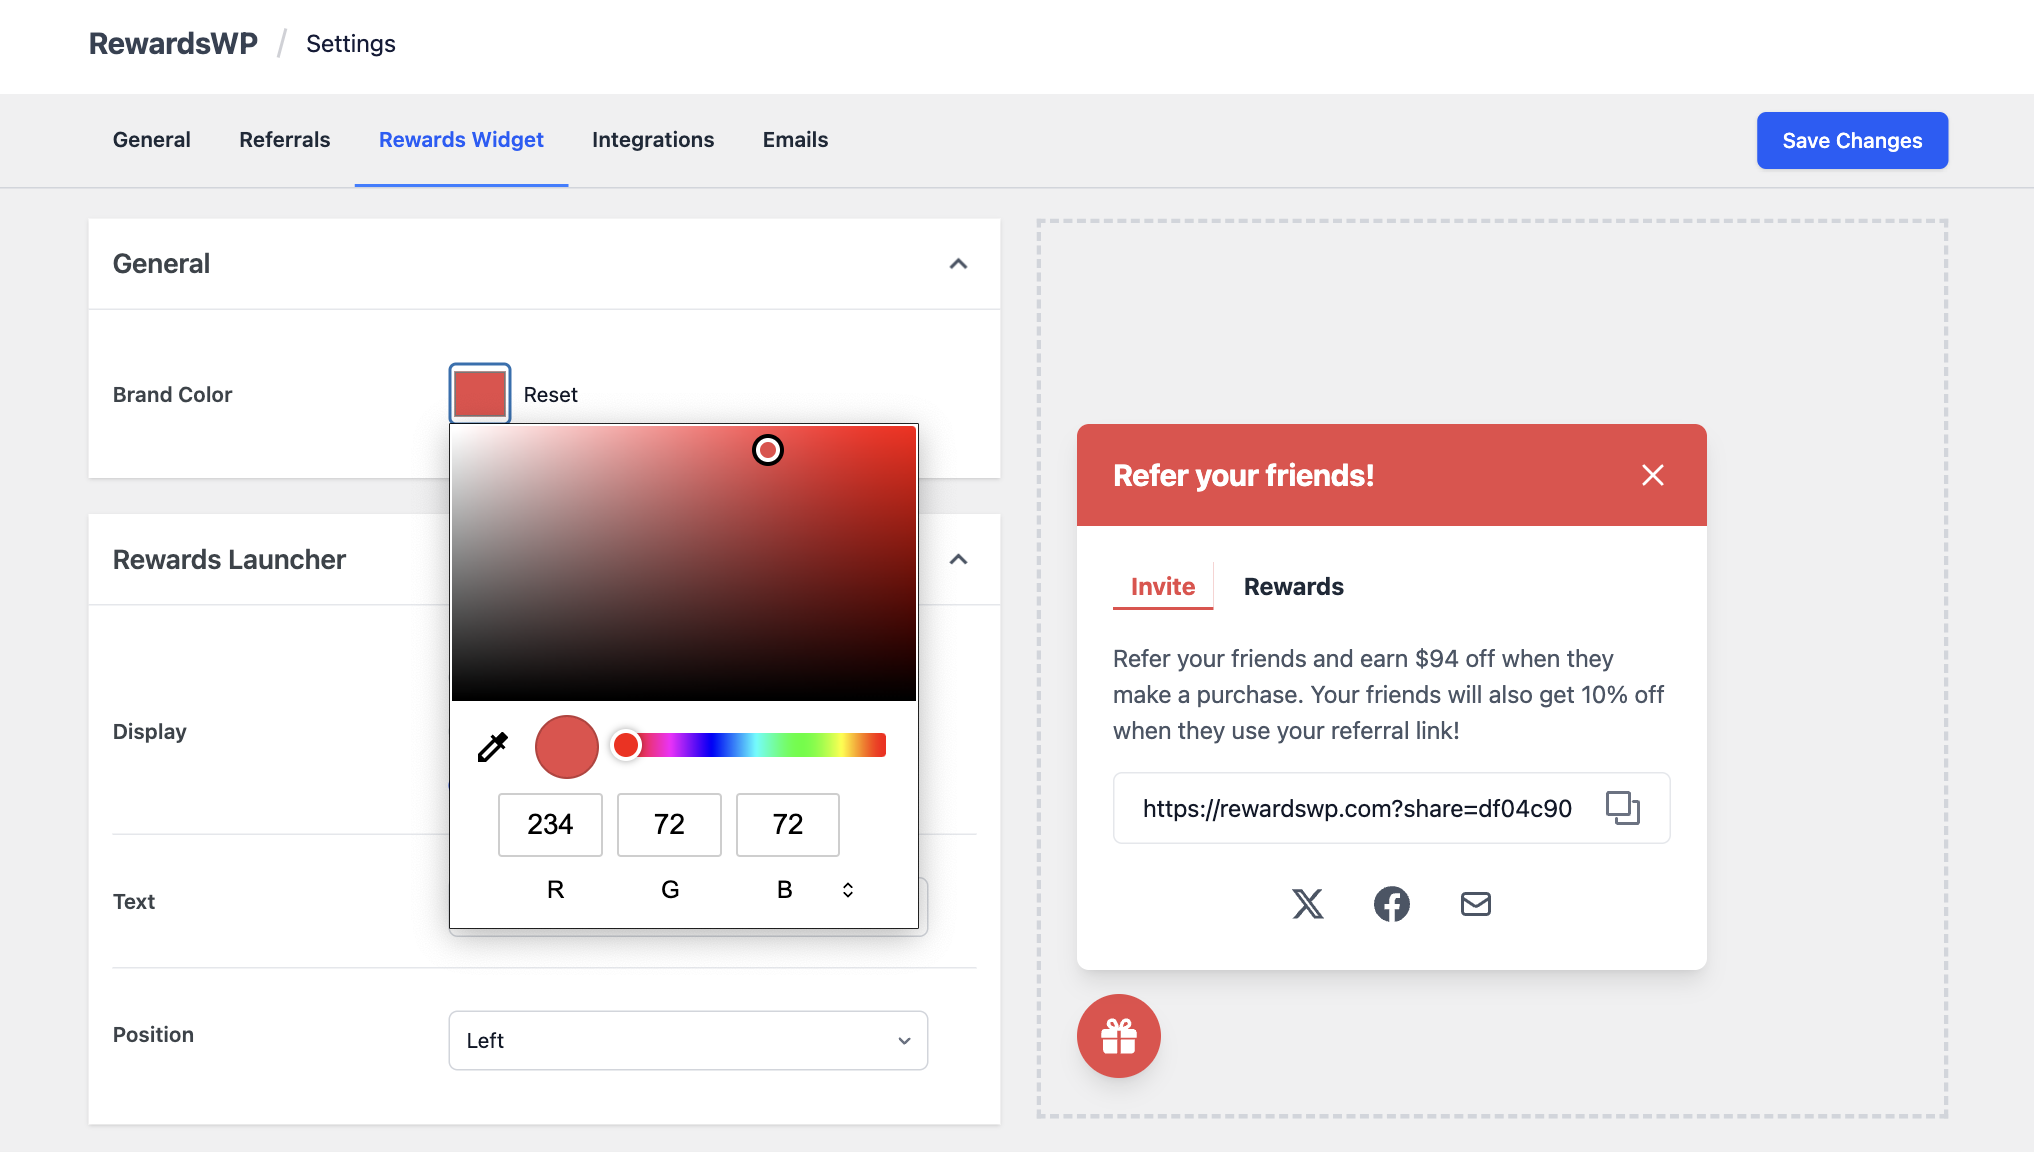Collapse the General section chevron
Image resolution: width=2034 pixels, height=1152 pixels.
tap(958, 264)
